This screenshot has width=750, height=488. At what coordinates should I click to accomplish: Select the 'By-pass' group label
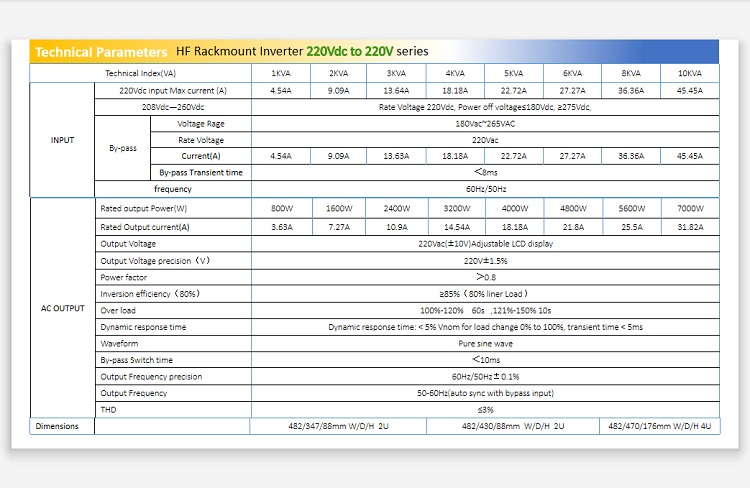(123, 148)
